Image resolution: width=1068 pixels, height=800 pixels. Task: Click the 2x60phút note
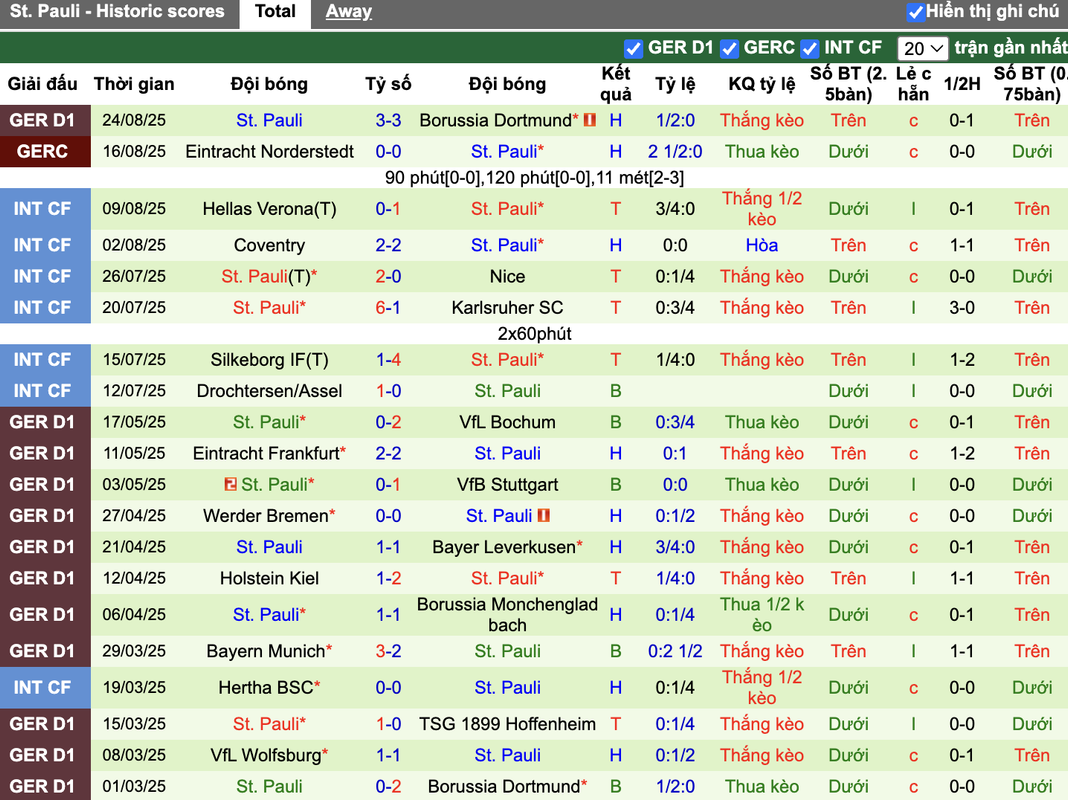534,334
